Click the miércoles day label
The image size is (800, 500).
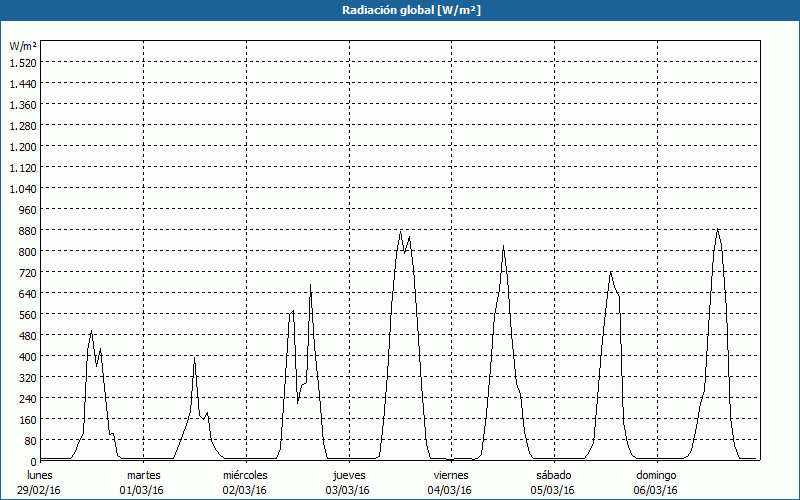point(245,475)
